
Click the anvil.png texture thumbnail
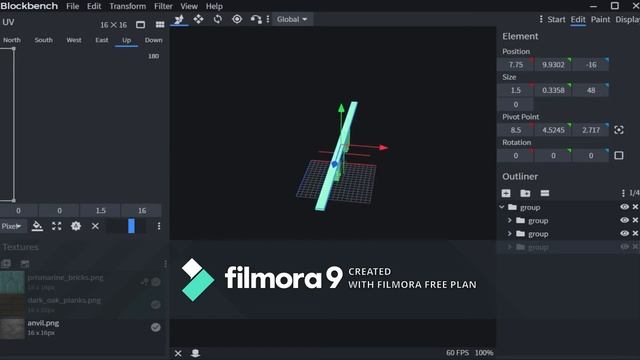(12, 329)
